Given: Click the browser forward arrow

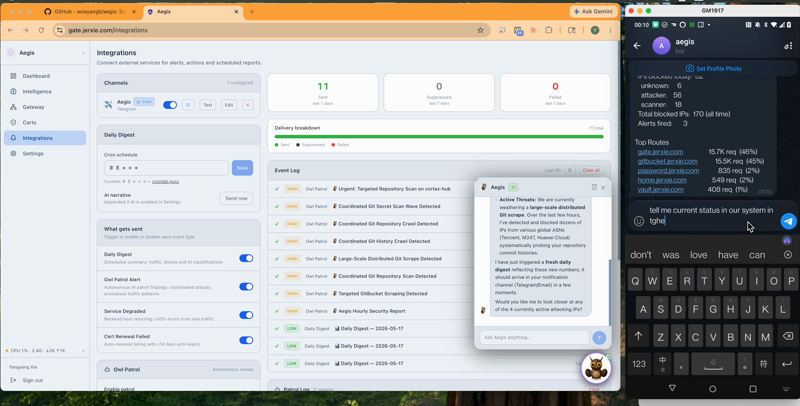Looking at the screenshot, I should tap(26, 30).
